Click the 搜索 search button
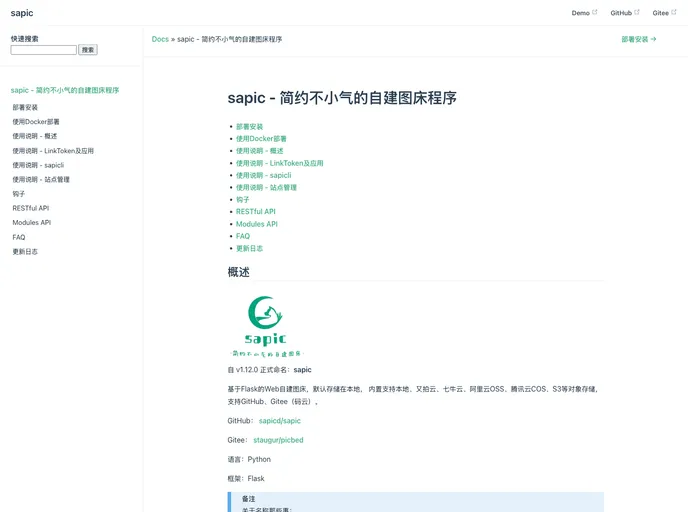 tap(88, 50)
